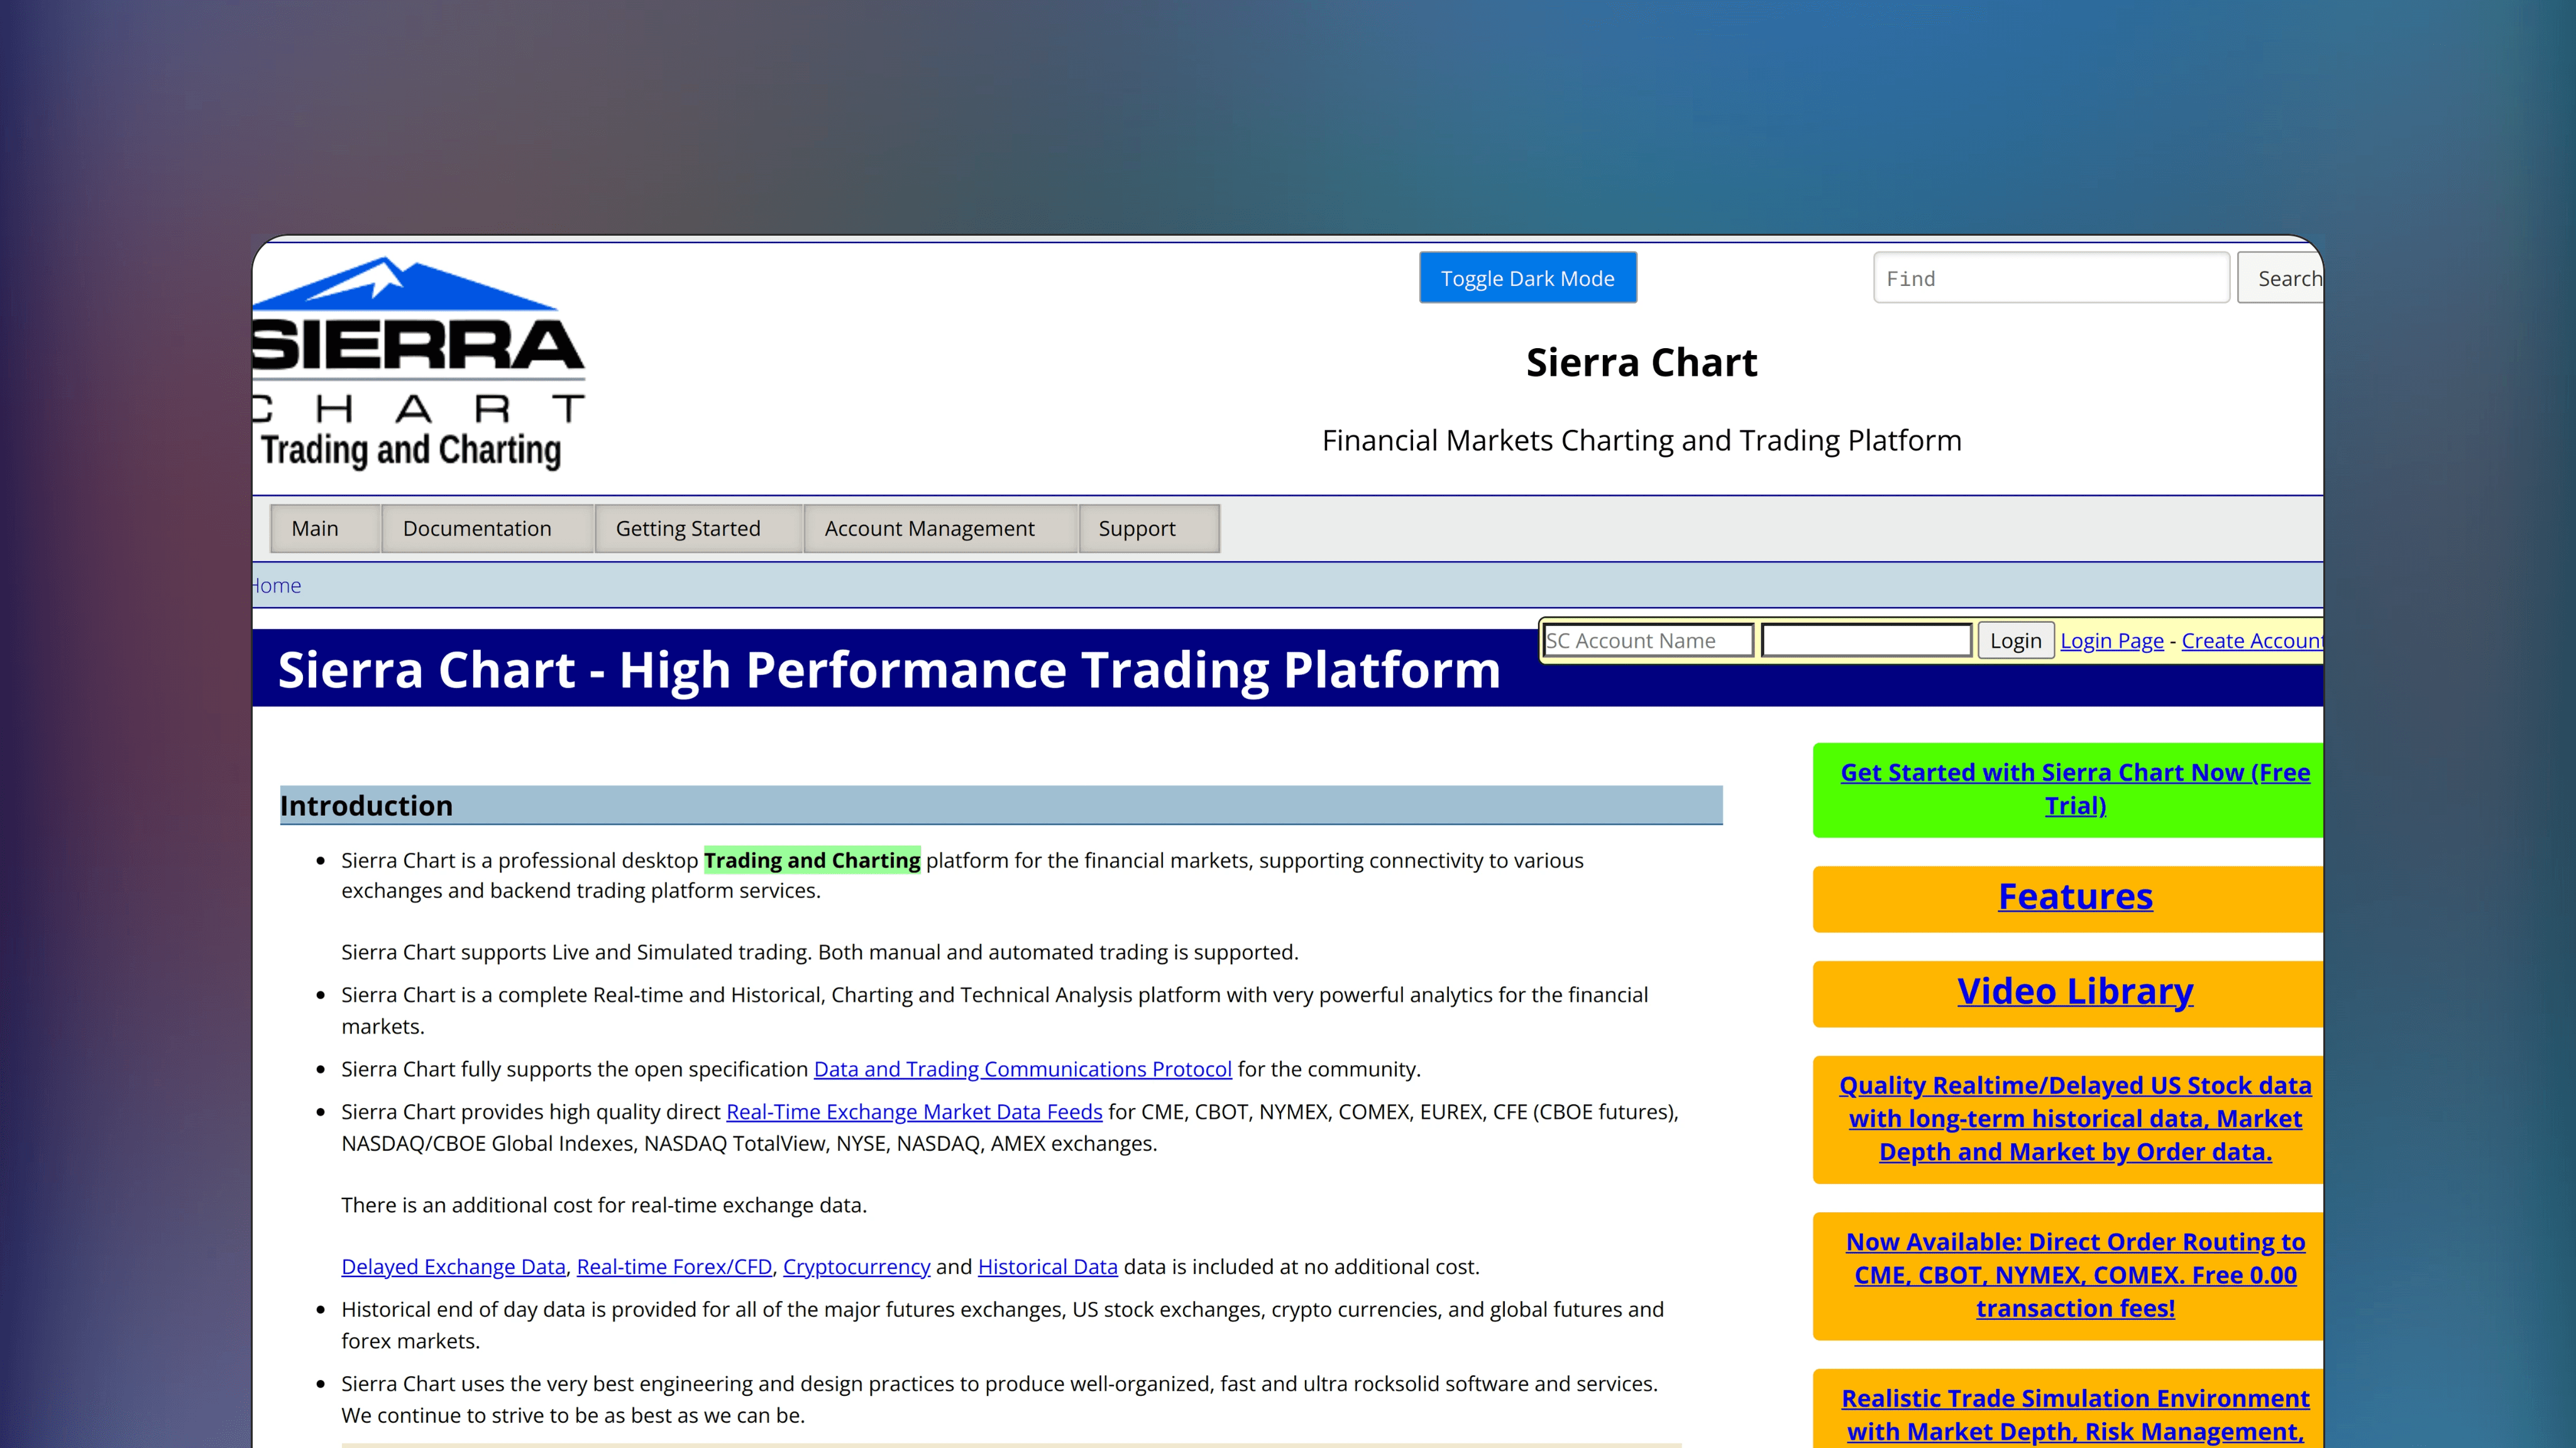Open the Features page
The height and width of the screenshot is (1448, 2576).
[2075, 896]
